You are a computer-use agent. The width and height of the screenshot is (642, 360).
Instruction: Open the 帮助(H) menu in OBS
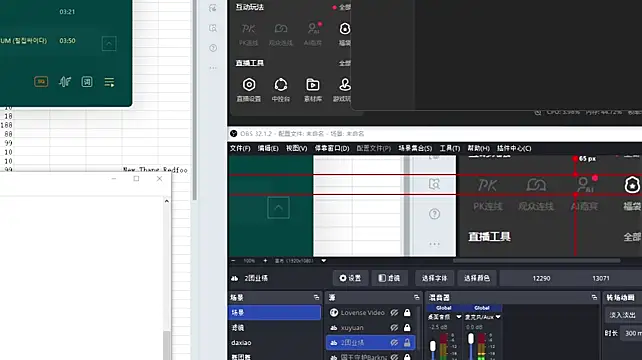pyautogui.click(x=478, y=148)
